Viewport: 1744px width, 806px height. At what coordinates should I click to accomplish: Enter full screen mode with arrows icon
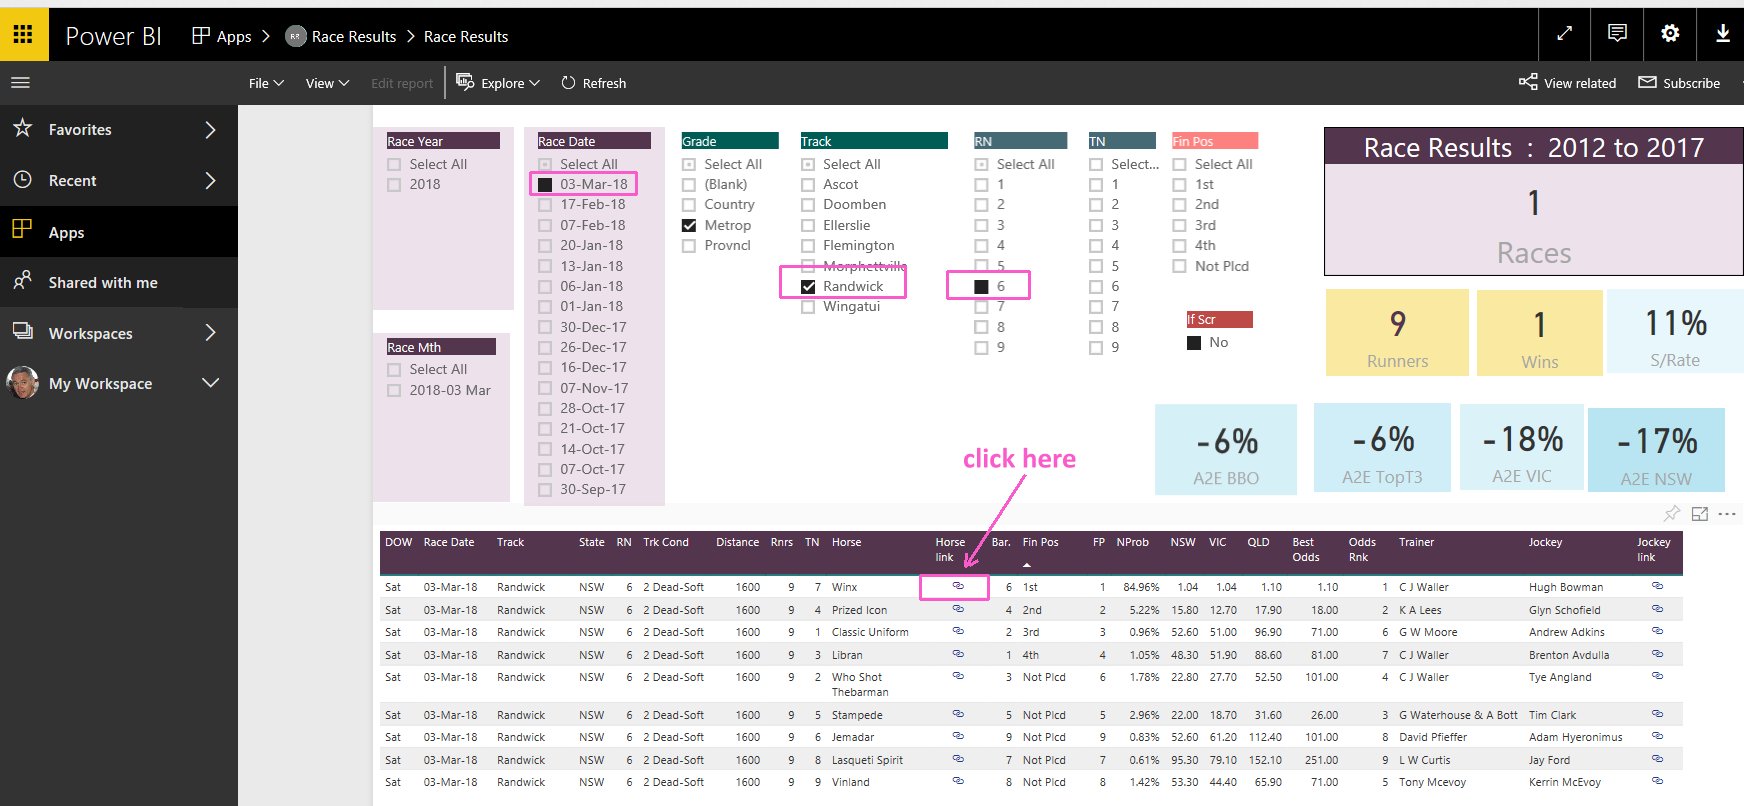(1564, 34)
